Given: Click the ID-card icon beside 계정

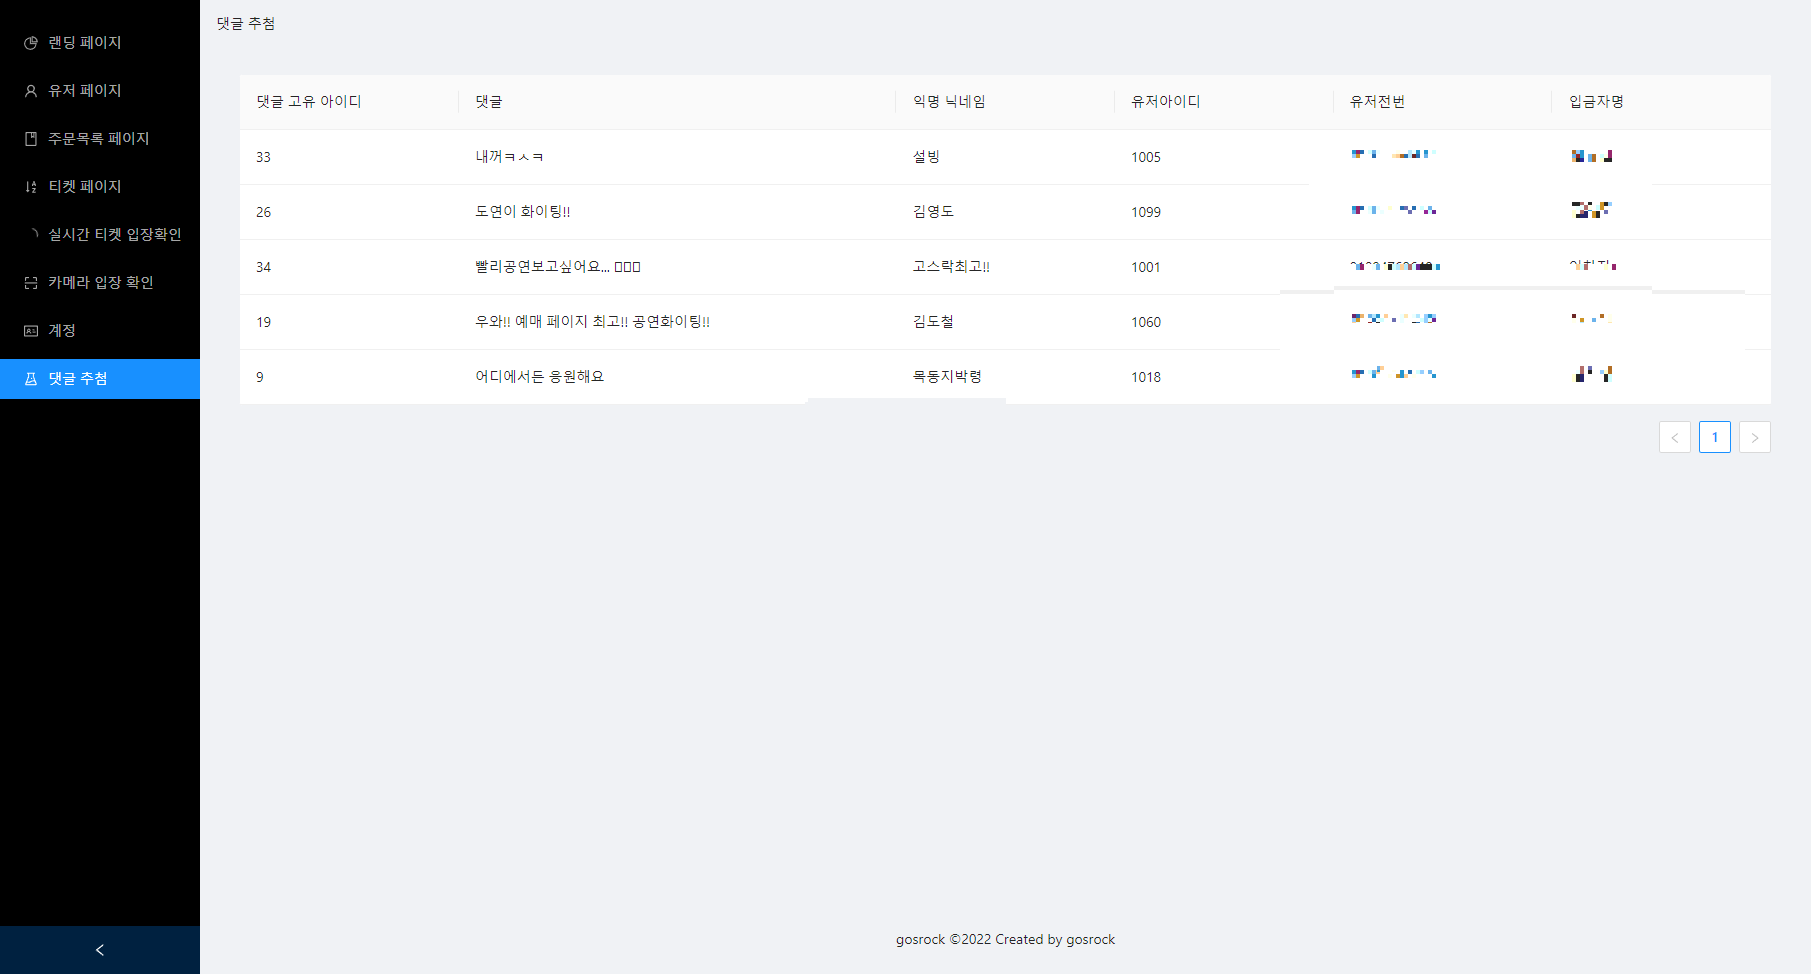Looking at the screenshot, I should 31,331.
